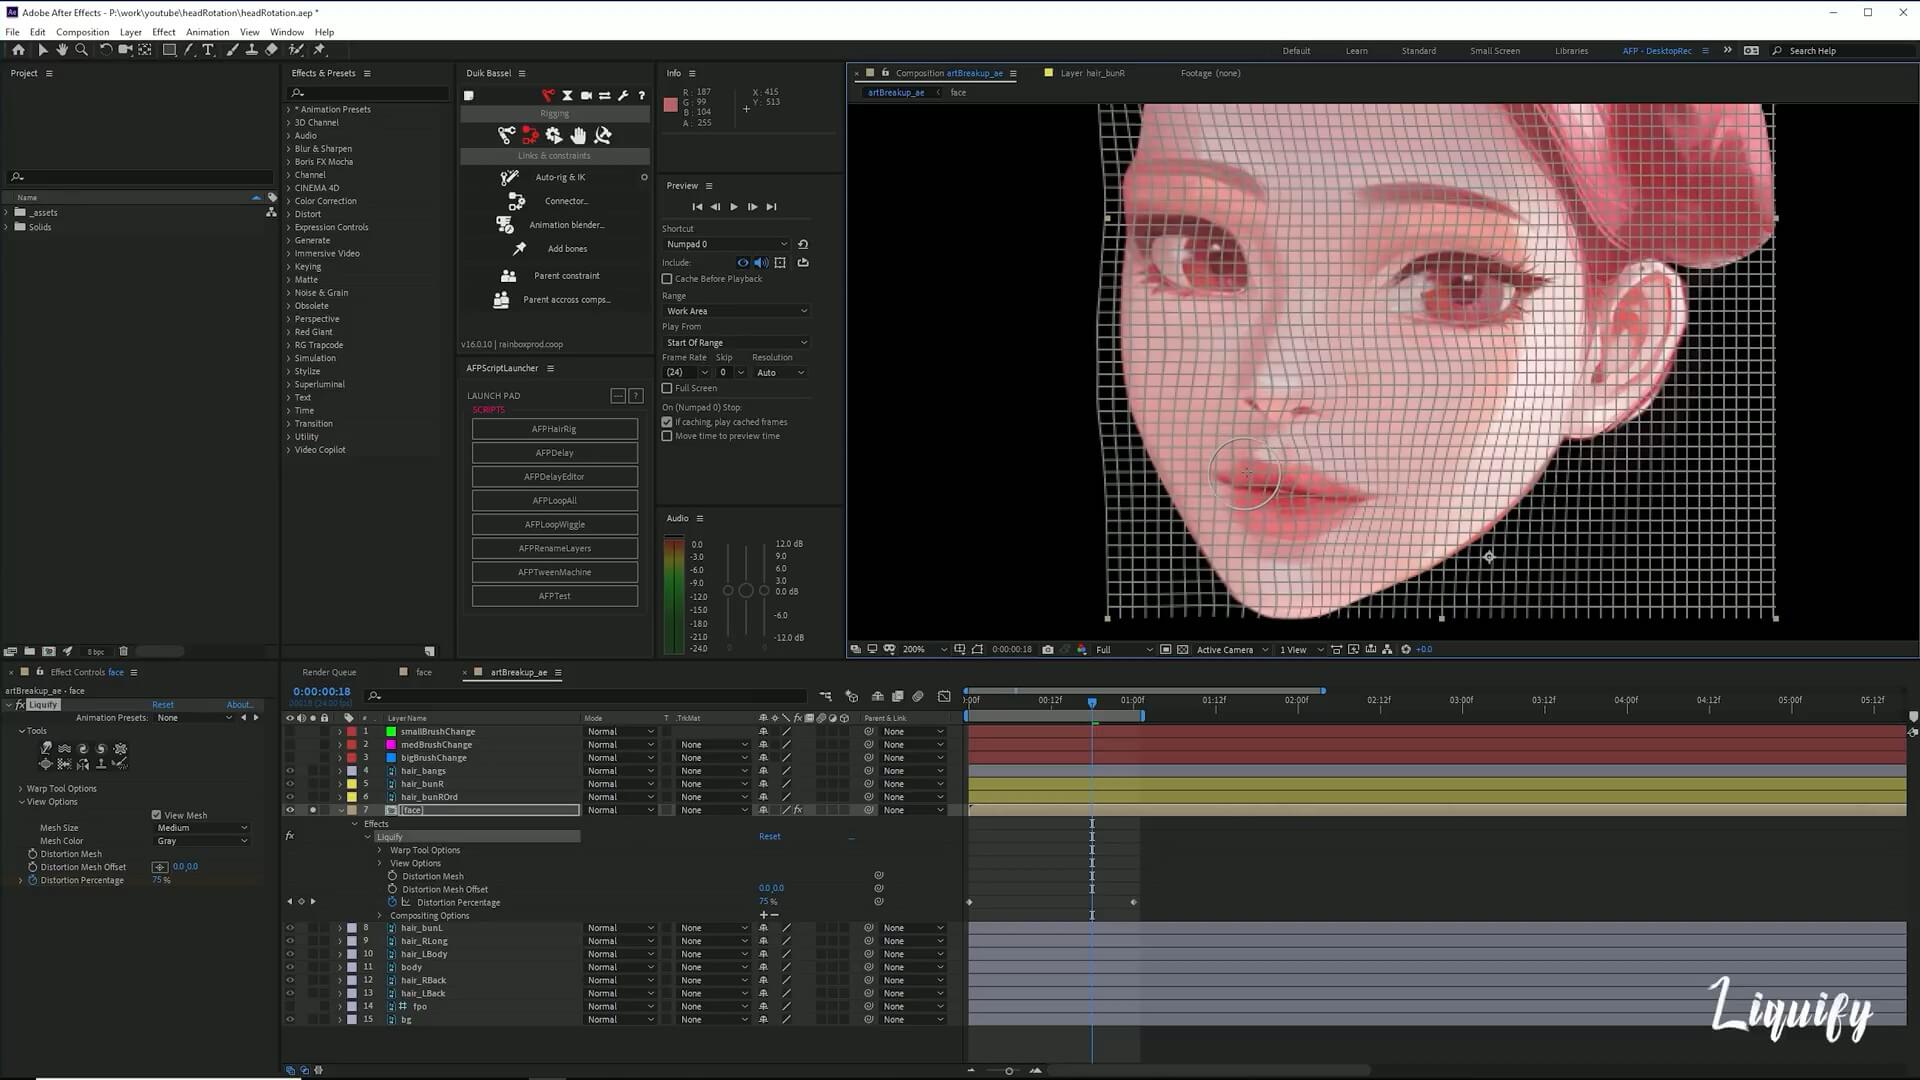
Task: Open the Preview Range Work Area dropdown
Action: click(736, 311)
